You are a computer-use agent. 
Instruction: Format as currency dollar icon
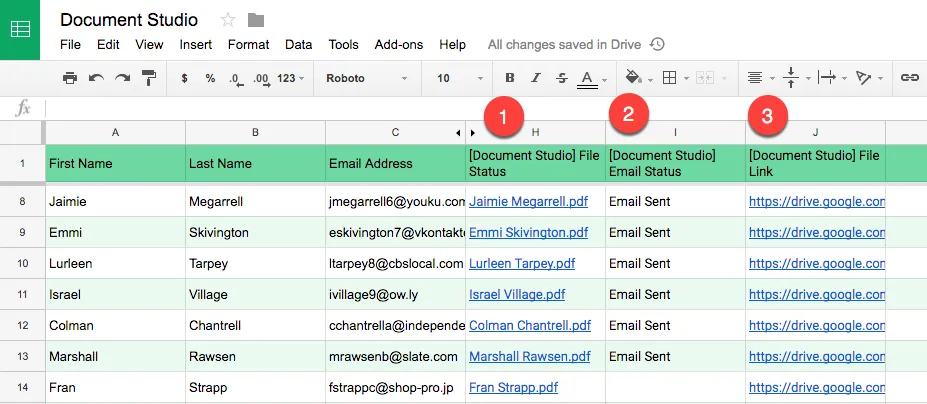pos(184,78)
